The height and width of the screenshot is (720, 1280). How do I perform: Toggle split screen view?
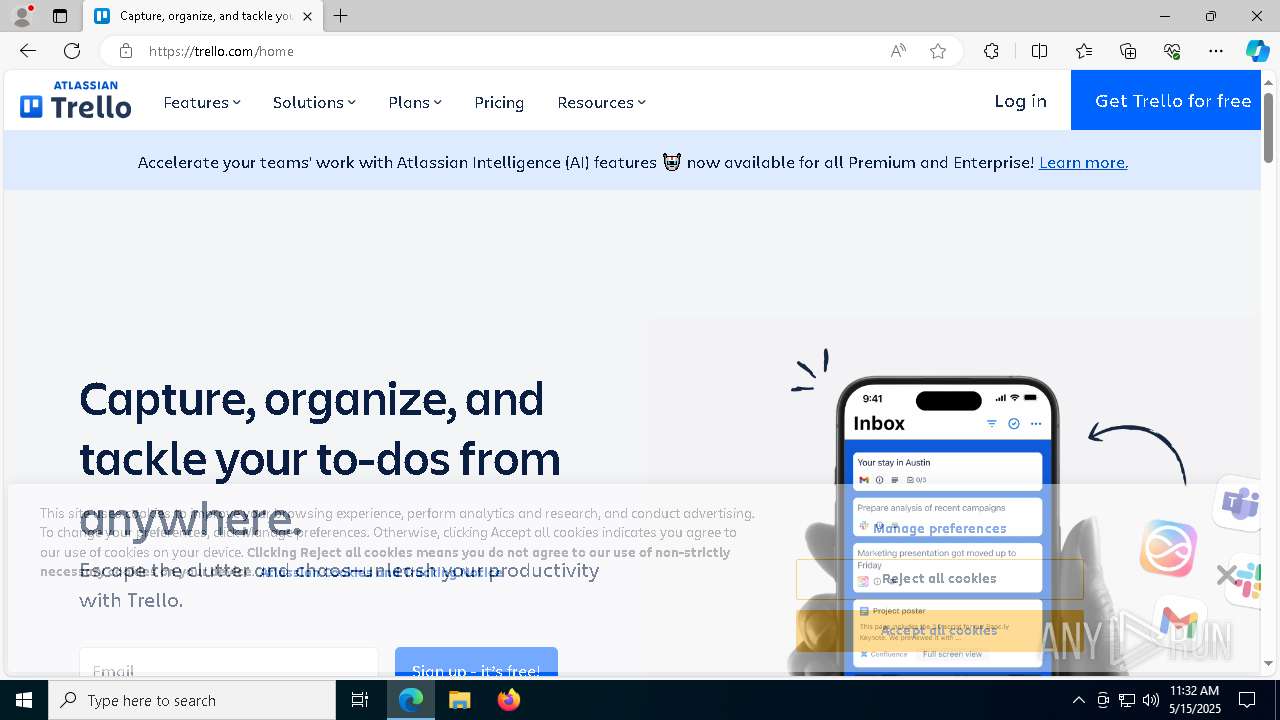coord(1039,51)
